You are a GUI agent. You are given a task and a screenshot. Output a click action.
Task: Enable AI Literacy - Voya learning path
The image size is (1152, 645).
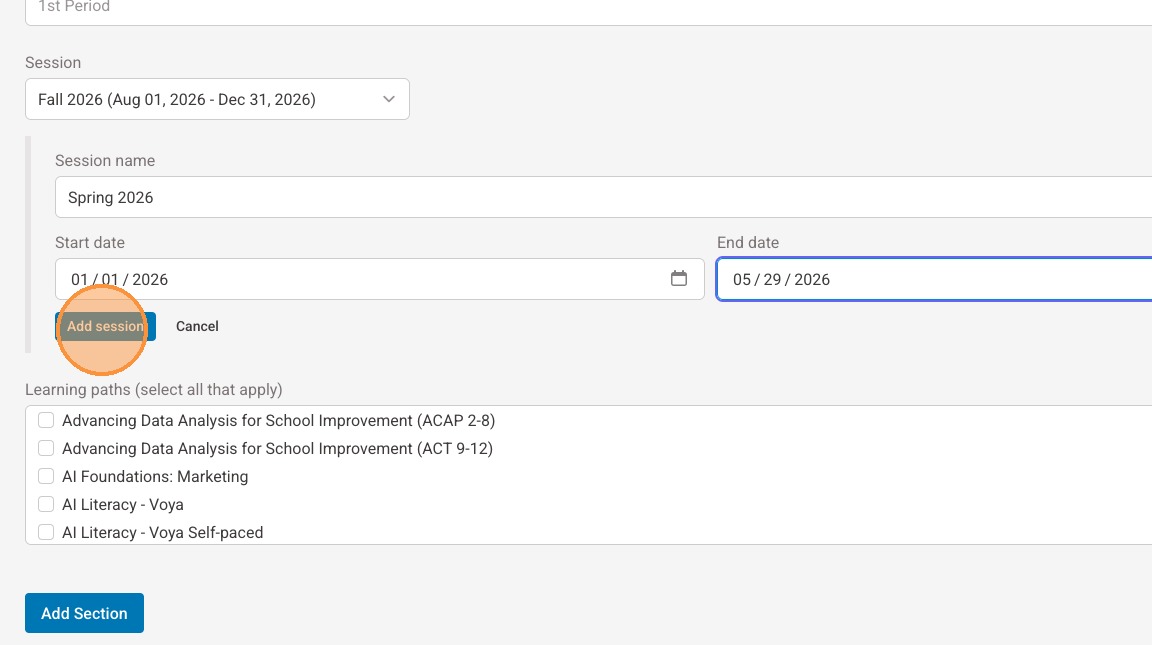pos(46,505)
